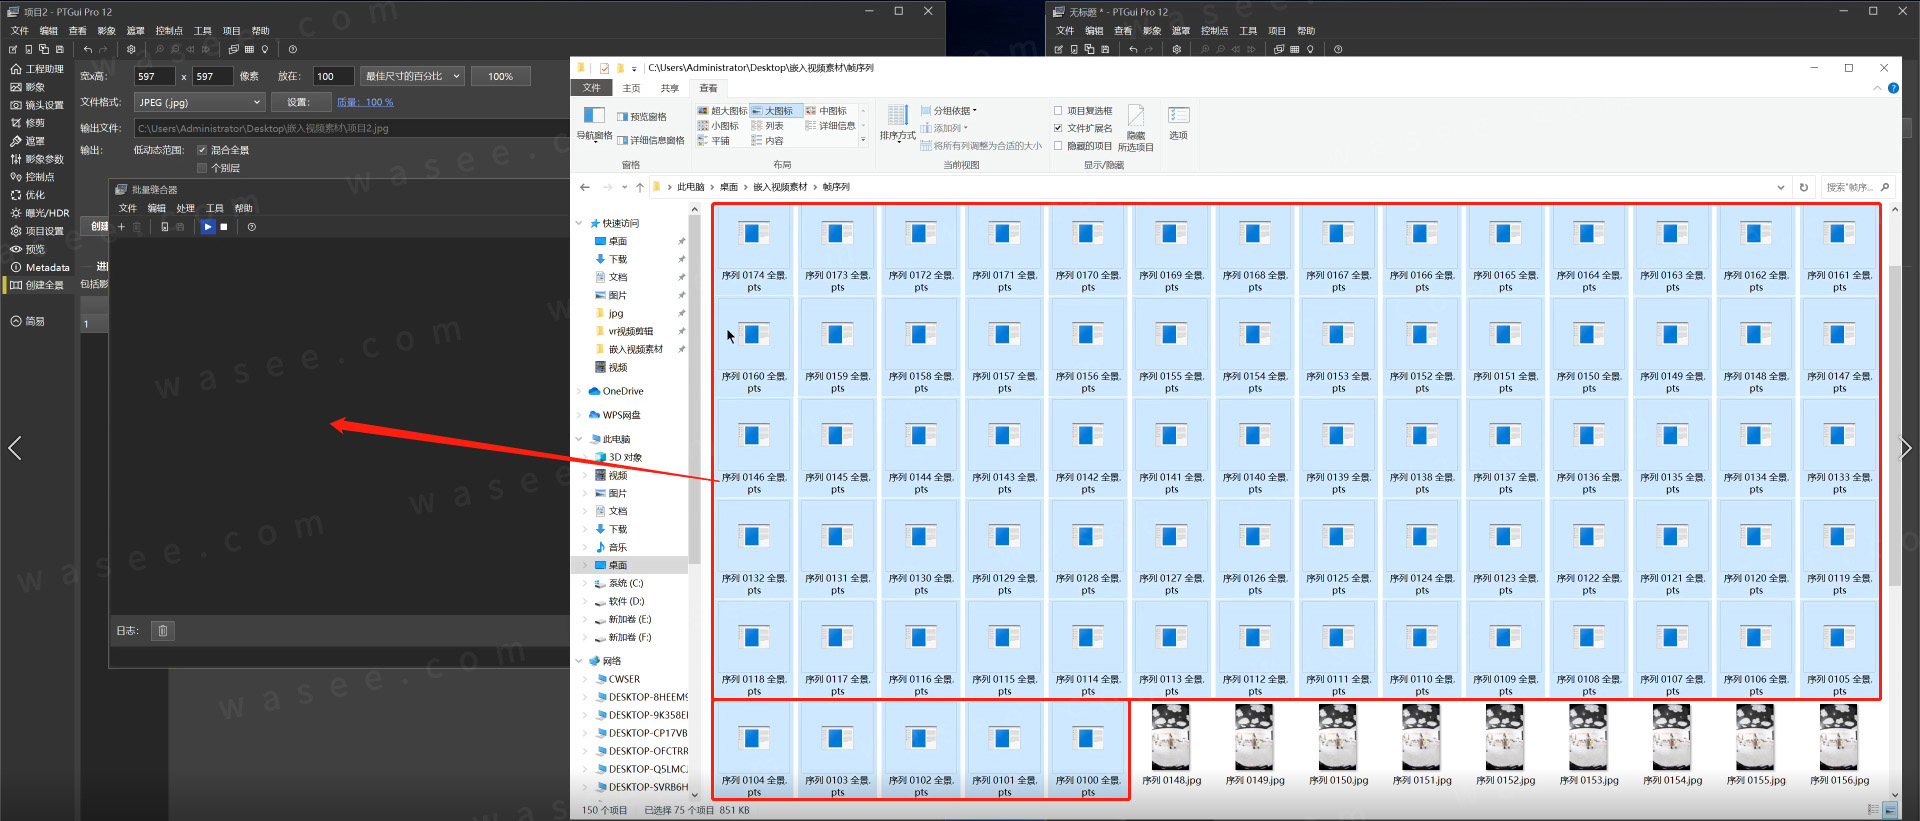Collapse the 快速访问 (Quick access) tree node
The width and height of the screenshot is (1920, 821).
[x=579, y=223]
